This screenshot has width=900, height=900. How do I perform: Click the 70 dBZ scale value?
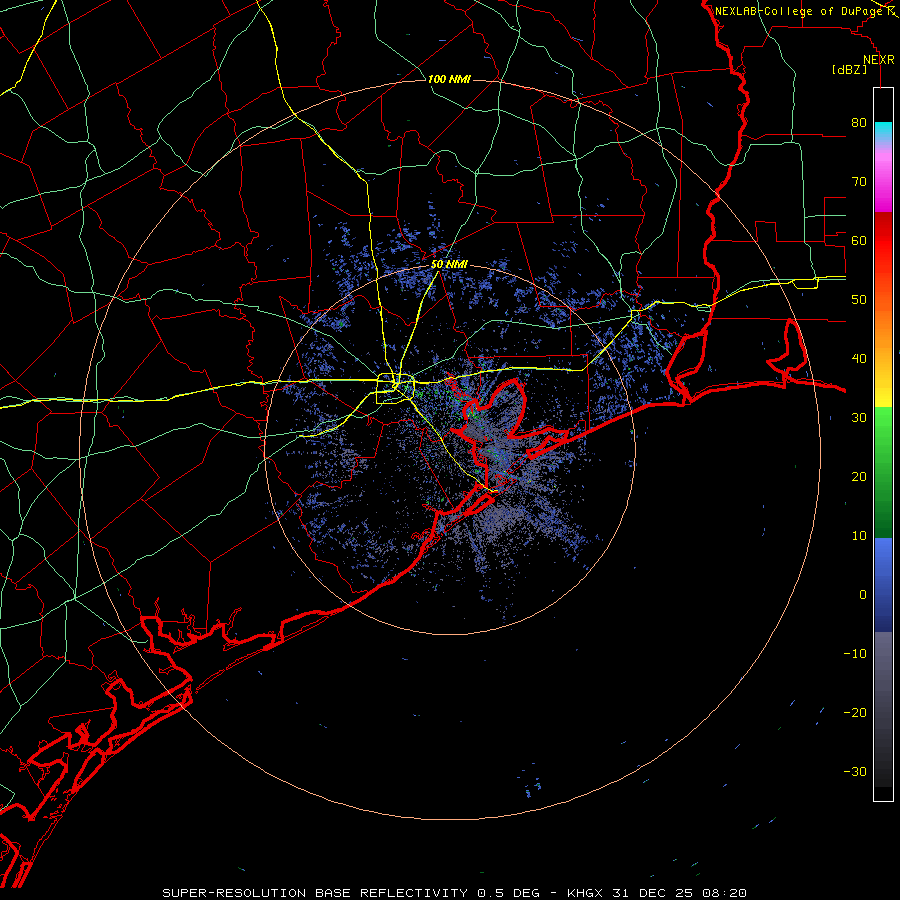tap(859, 182)
